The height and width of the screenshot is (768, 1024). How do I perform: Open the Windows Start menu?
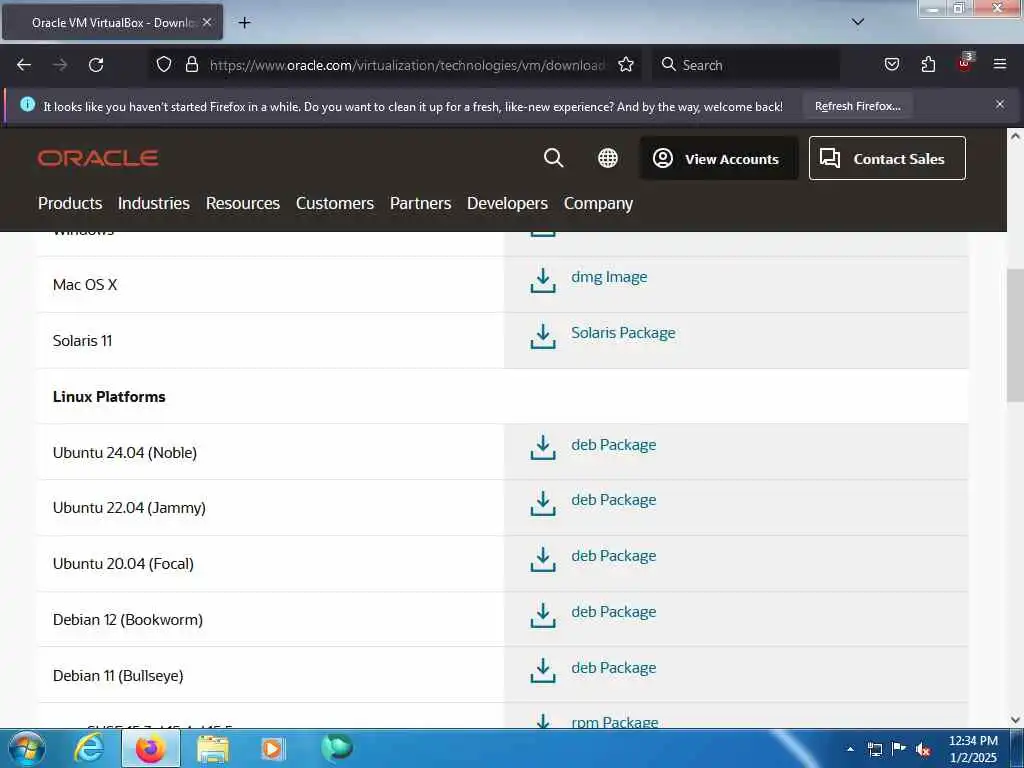tap(27, 749)
